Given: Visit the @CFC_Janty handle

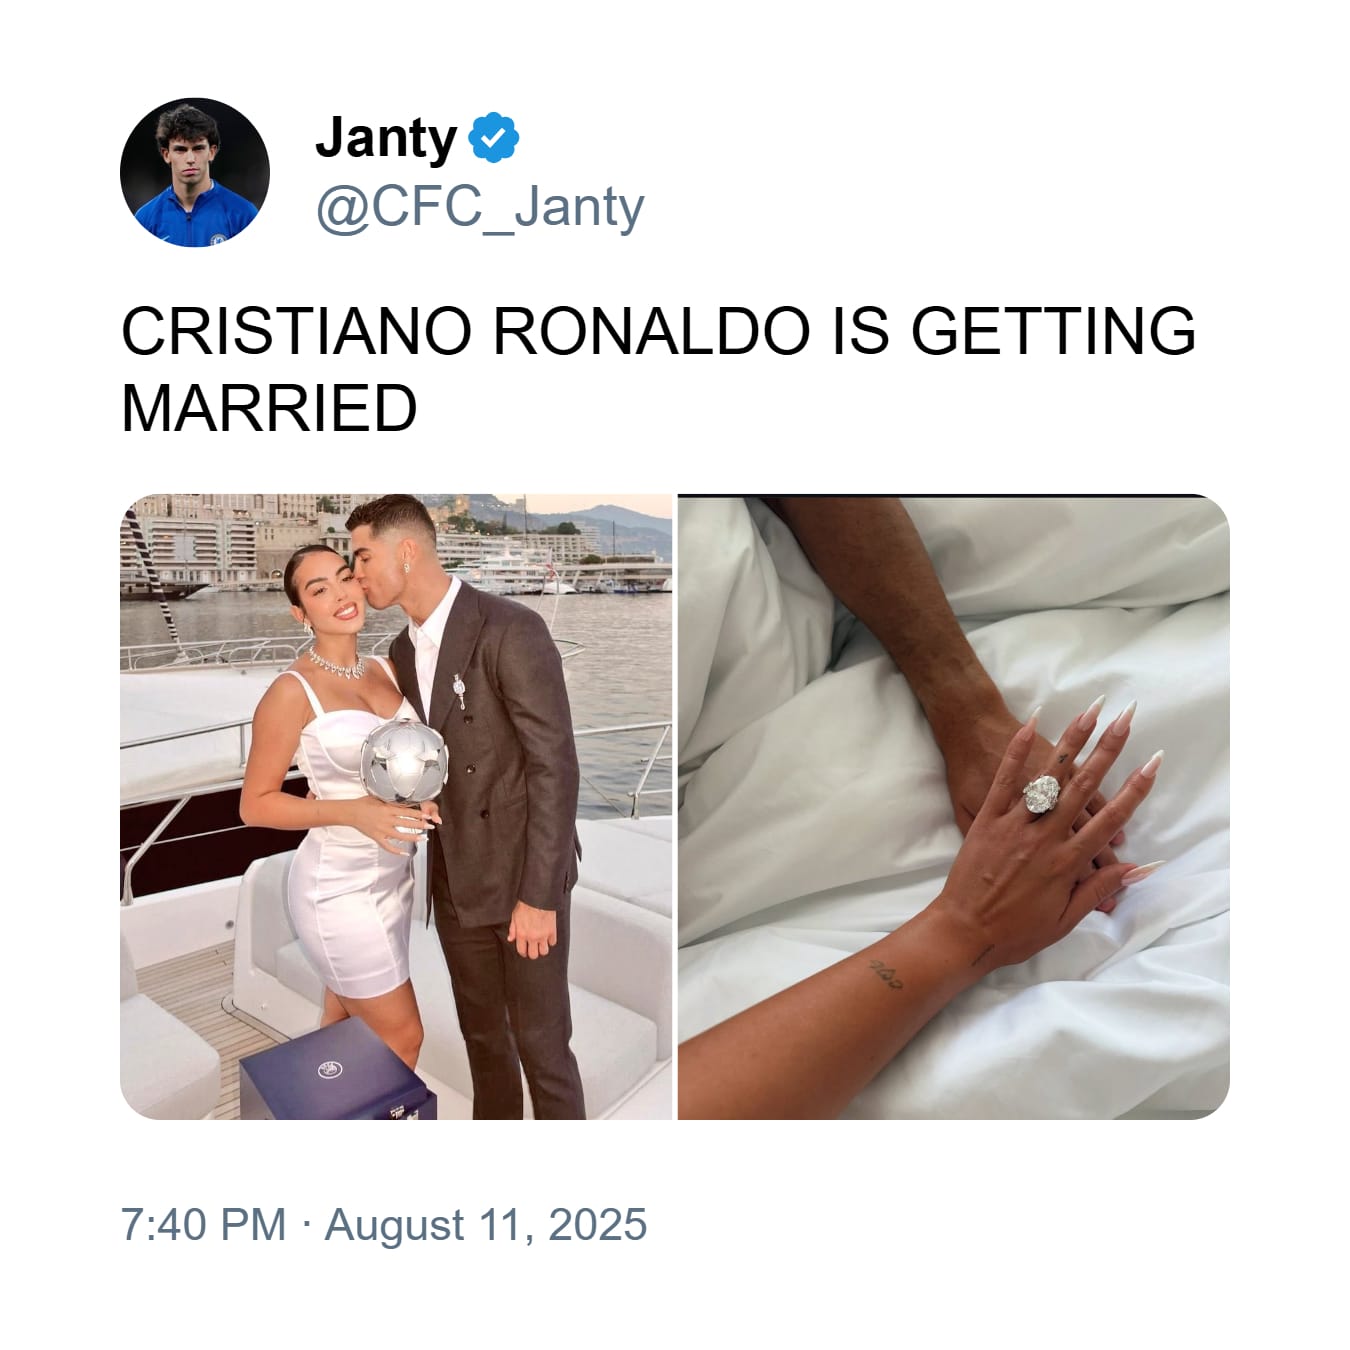Looking at the screenshot, I should [x=480, y=207].
